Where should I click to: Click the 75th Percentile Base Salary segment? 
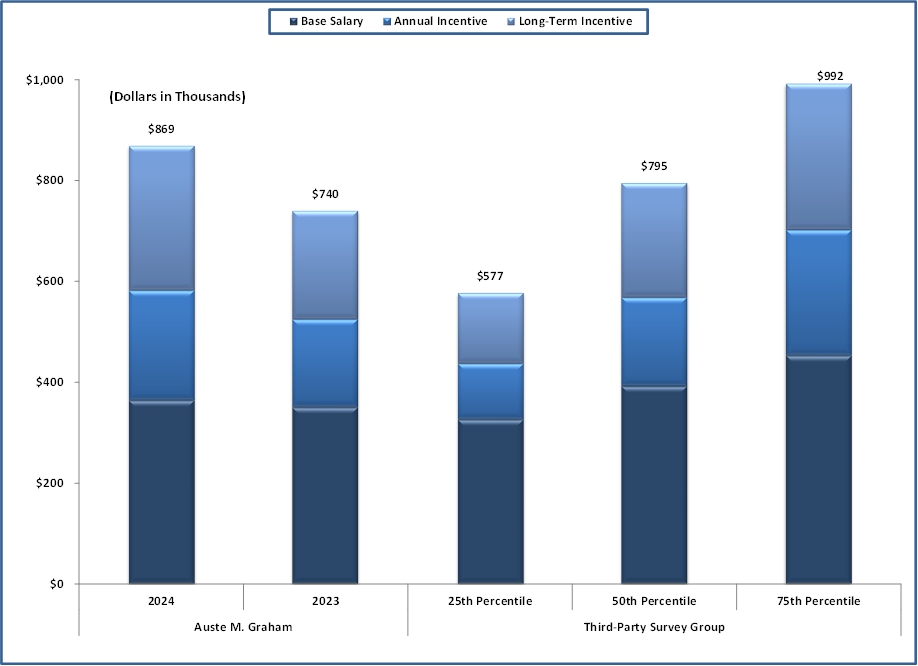pos(818,468)
